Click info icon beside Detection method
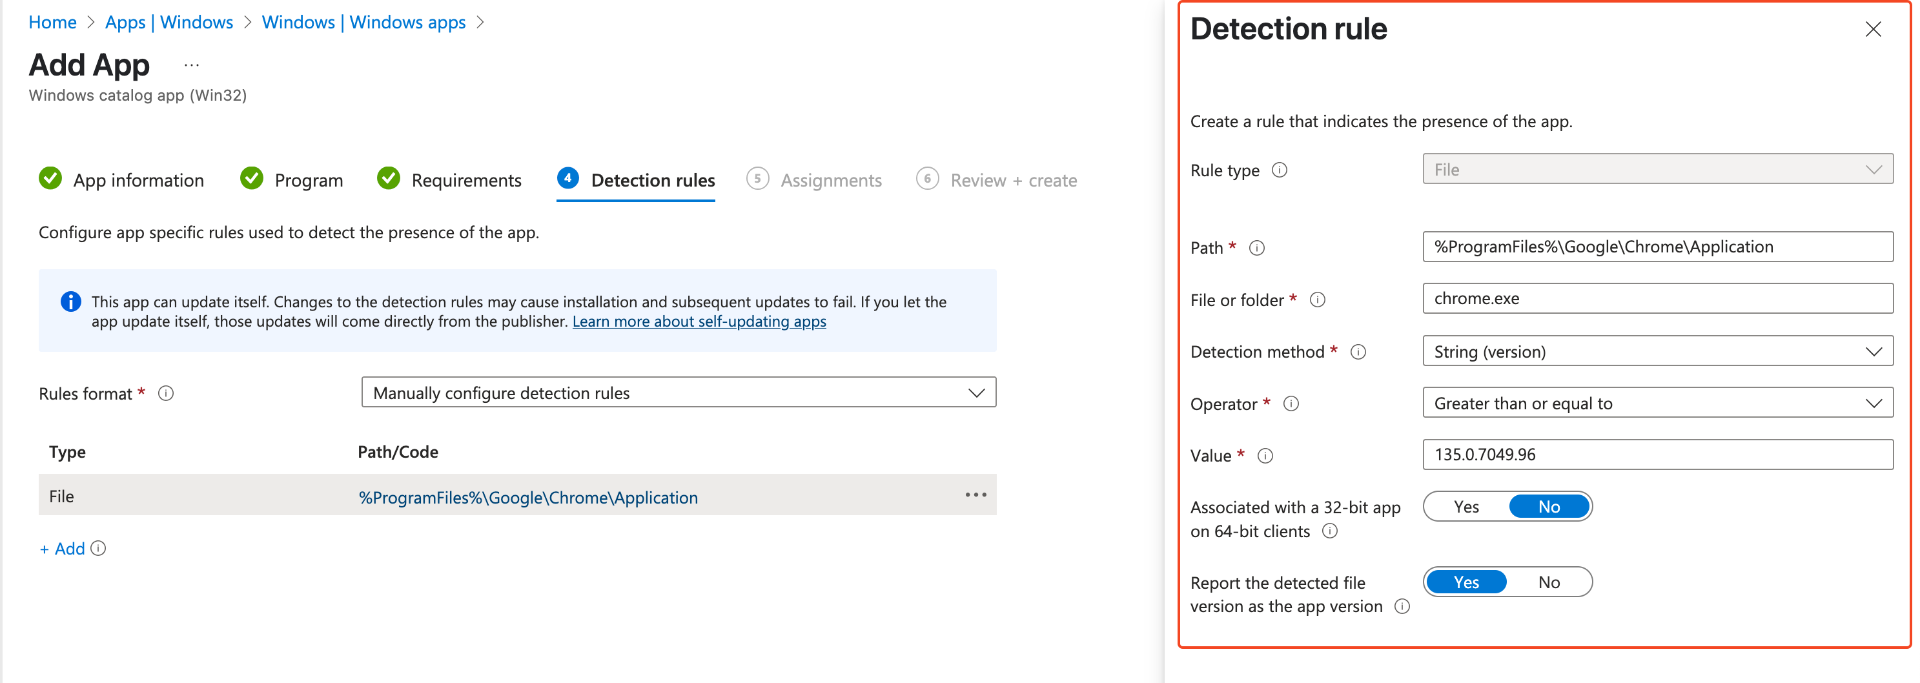This screenshot has width=1920, height=683. click(x=1358, y=352)
